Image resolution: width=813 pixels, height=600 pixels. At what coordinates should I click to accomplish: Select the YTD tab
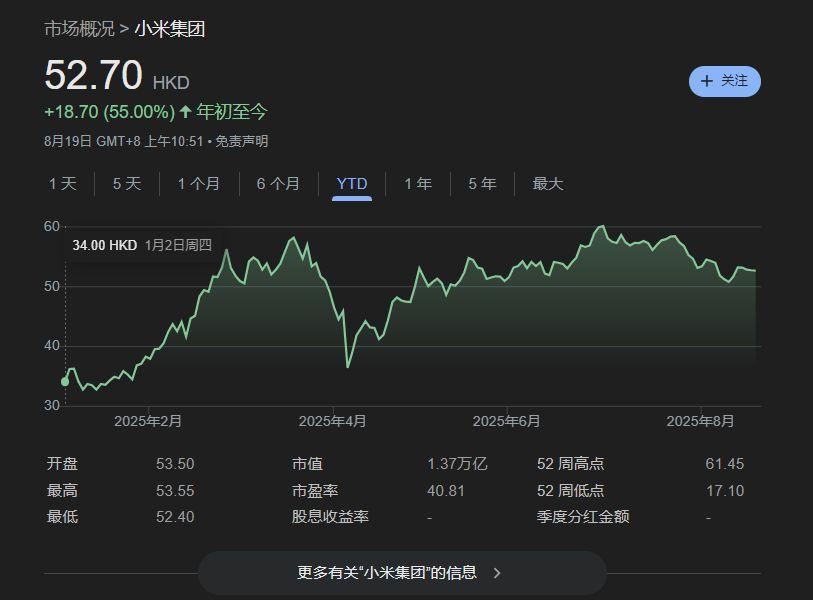(352, 184)
